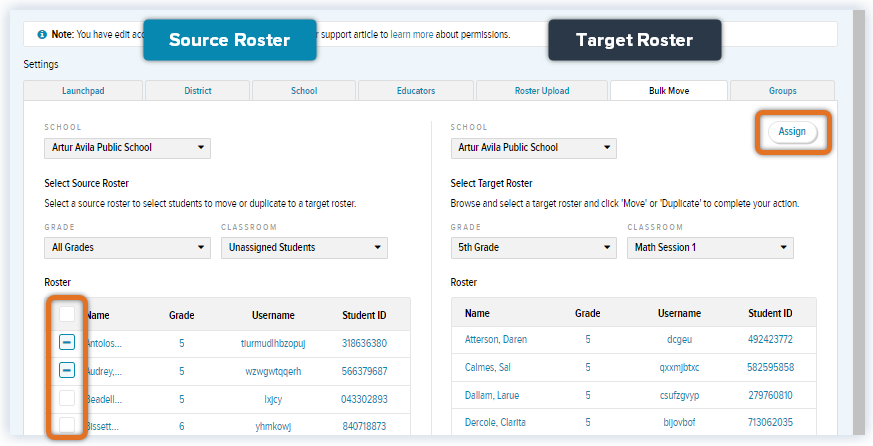Click the Username column header in source roster
This screenshot has height=446, width=873.
pos(273,315)
